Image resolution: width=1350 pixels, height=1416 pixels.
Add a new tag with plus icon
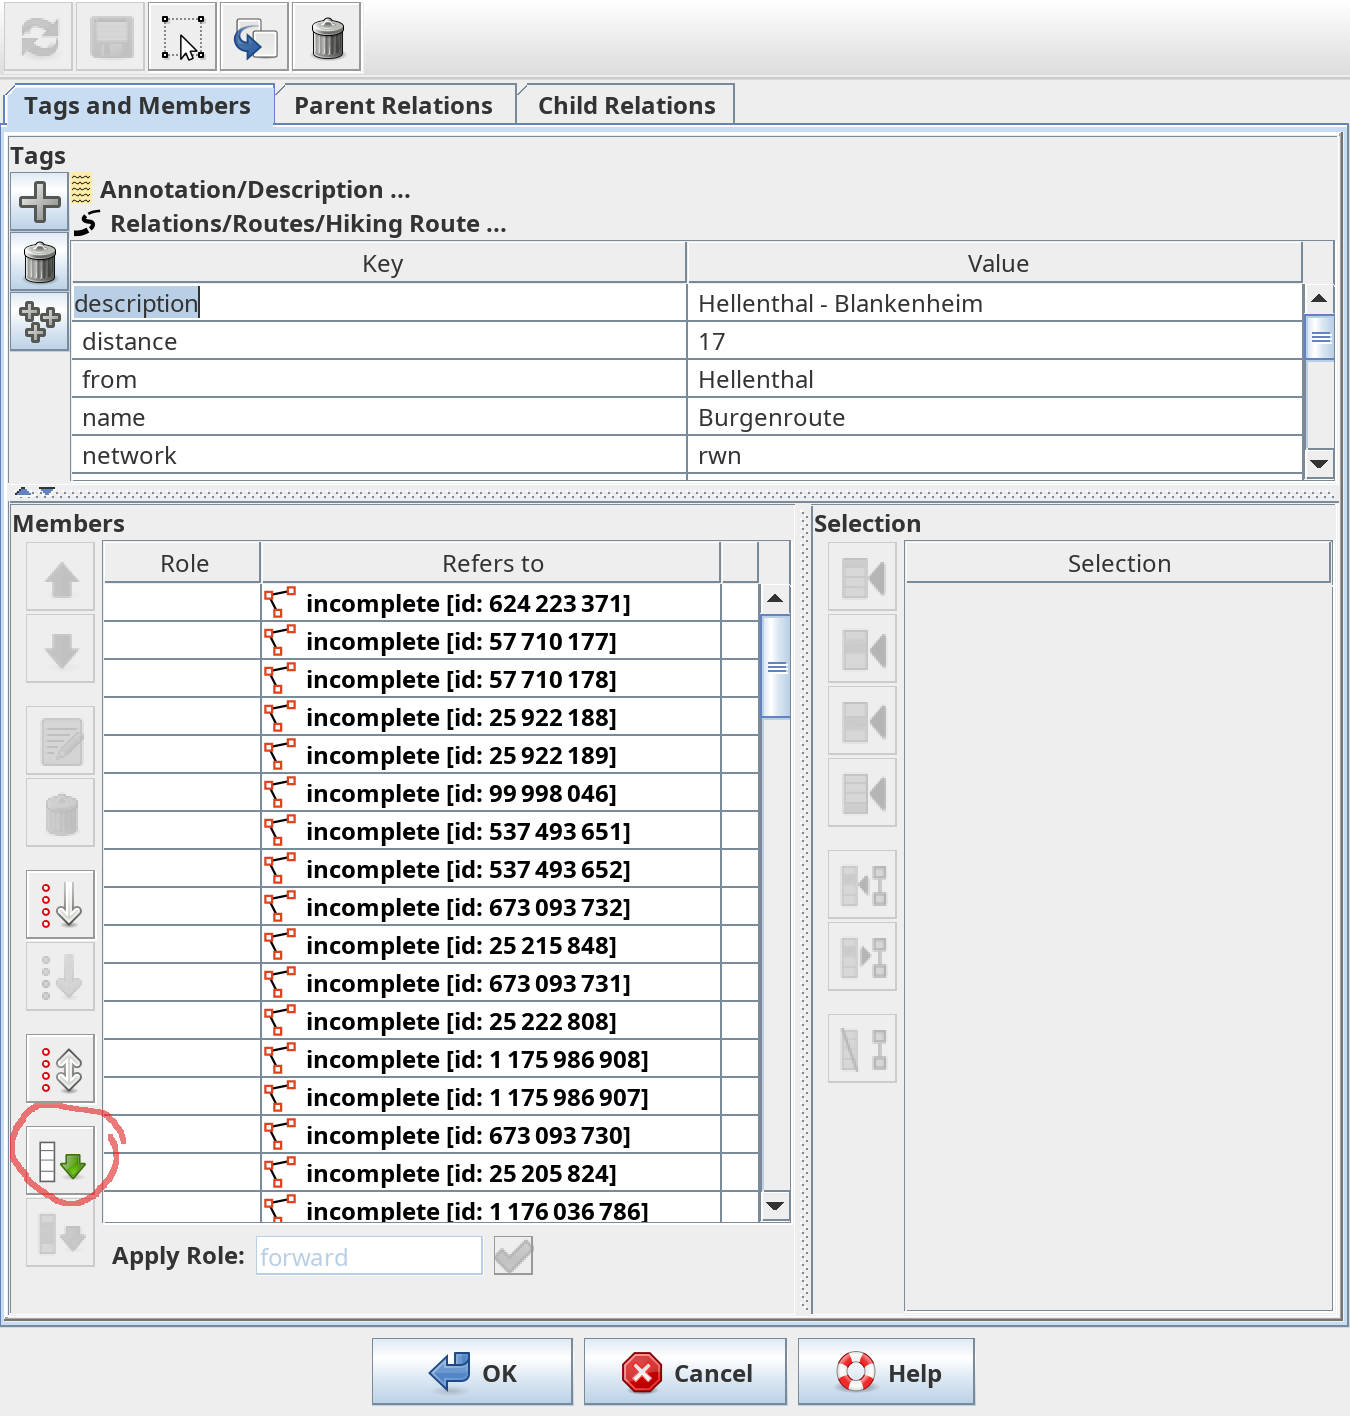[40, 201]
